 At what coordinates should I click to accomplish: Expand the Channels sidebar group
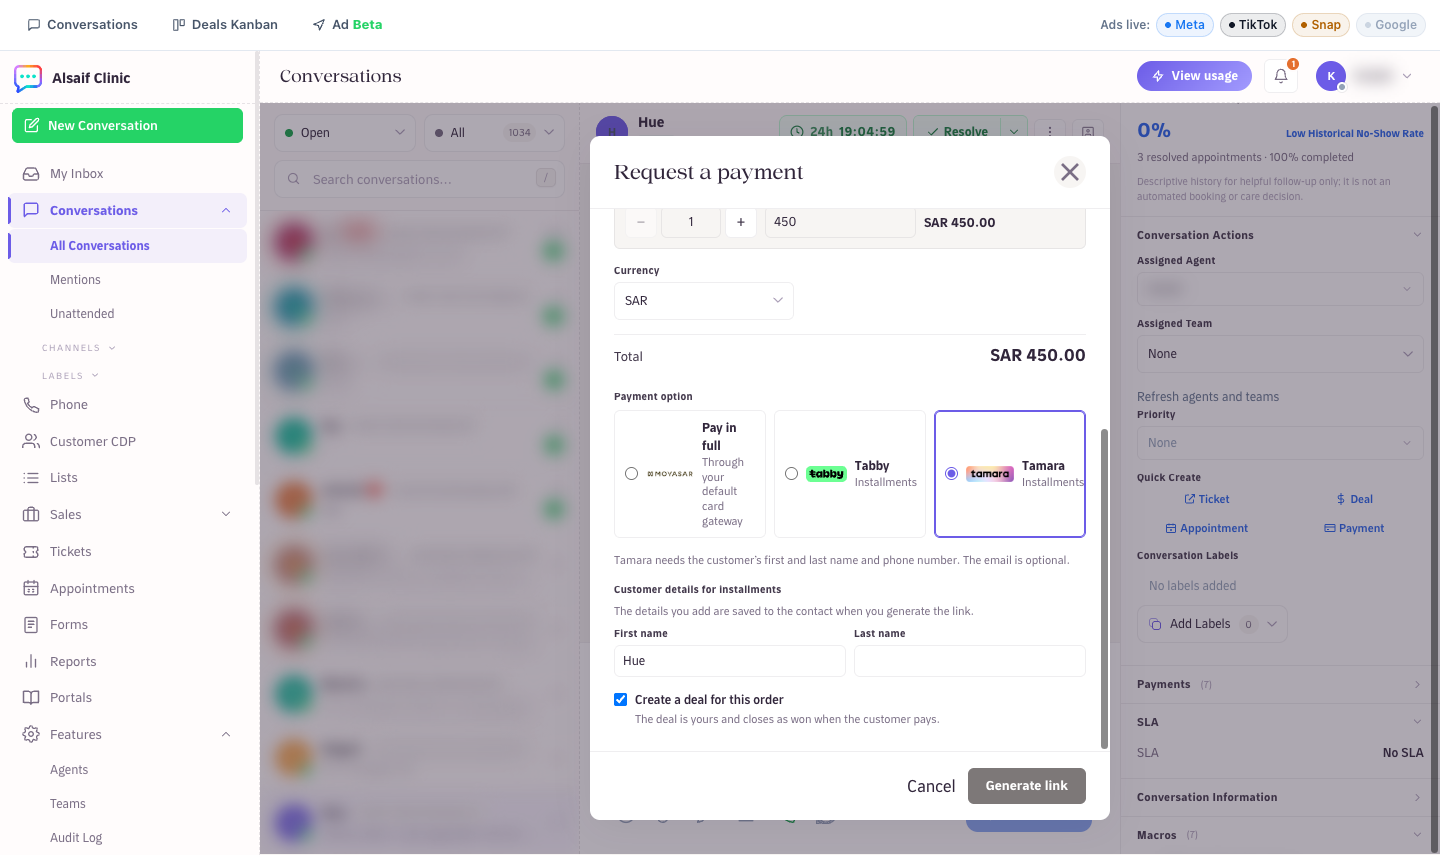(79, 348)
